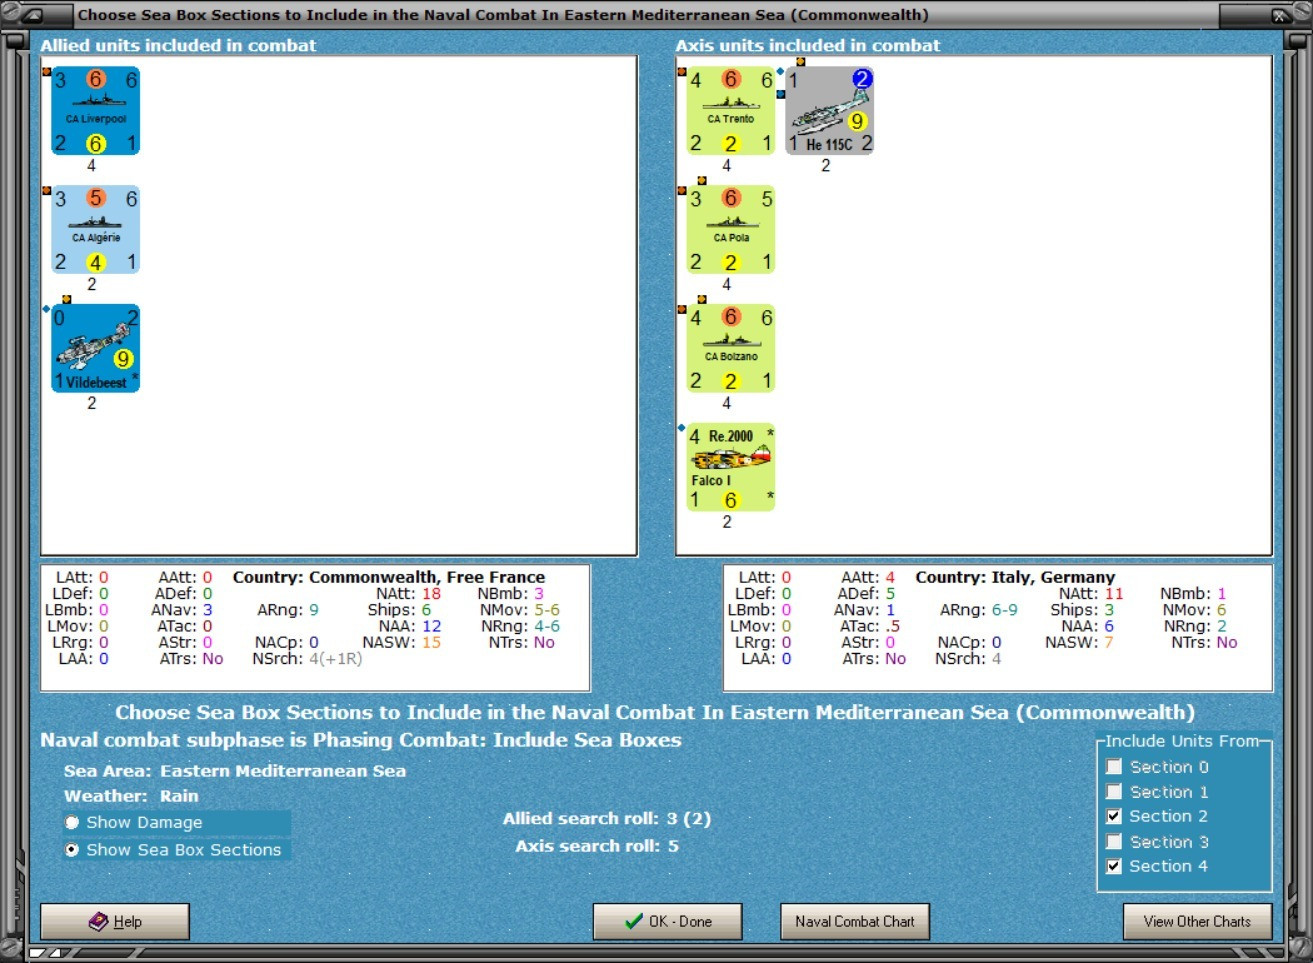The height and width of the screenshot is (963, 1313).
Task: Click the Country: Commonwealth, Free France heading
Action: (389, 577)
